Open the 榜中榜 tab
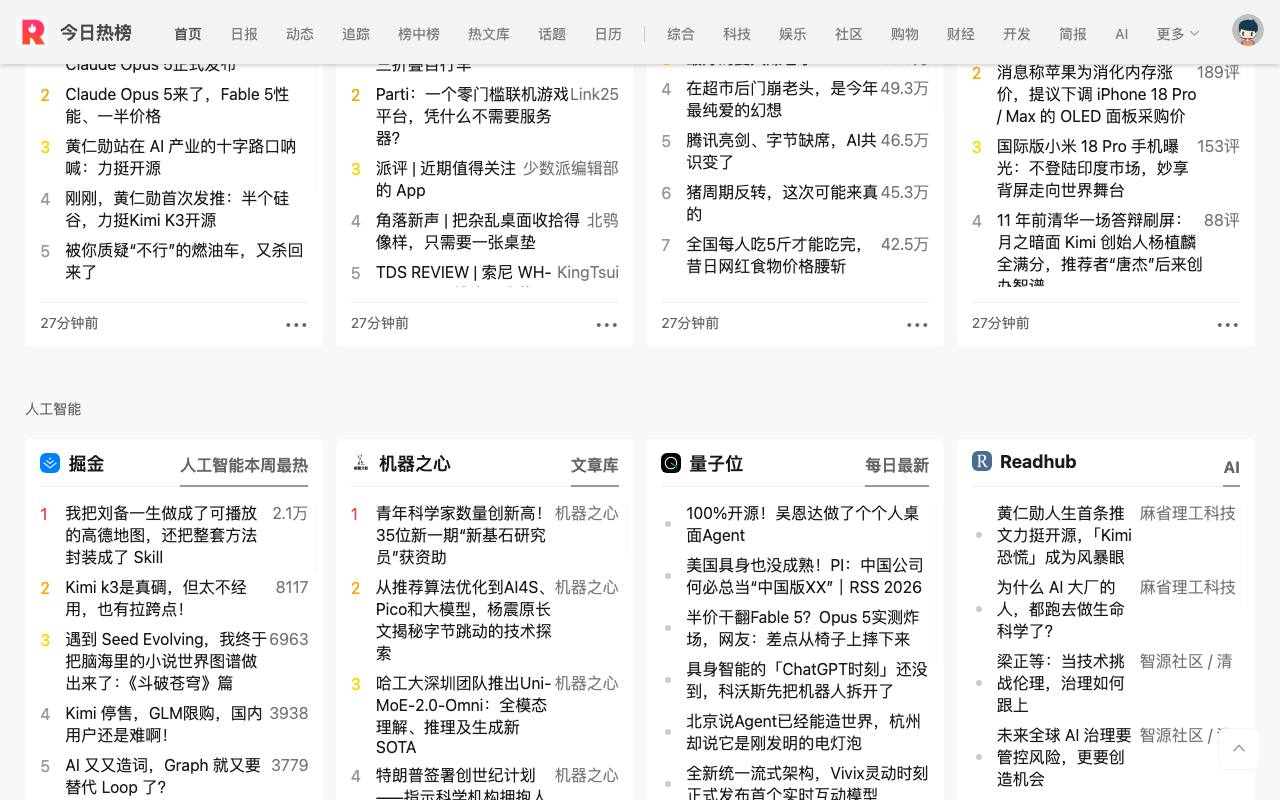 tap(419, 34)
